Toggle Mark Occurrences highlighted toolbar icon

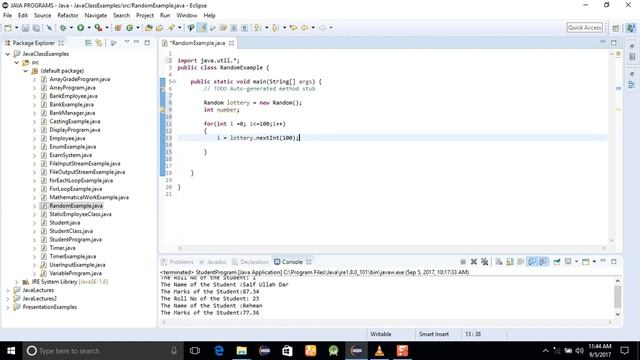(x=202, y=28)
